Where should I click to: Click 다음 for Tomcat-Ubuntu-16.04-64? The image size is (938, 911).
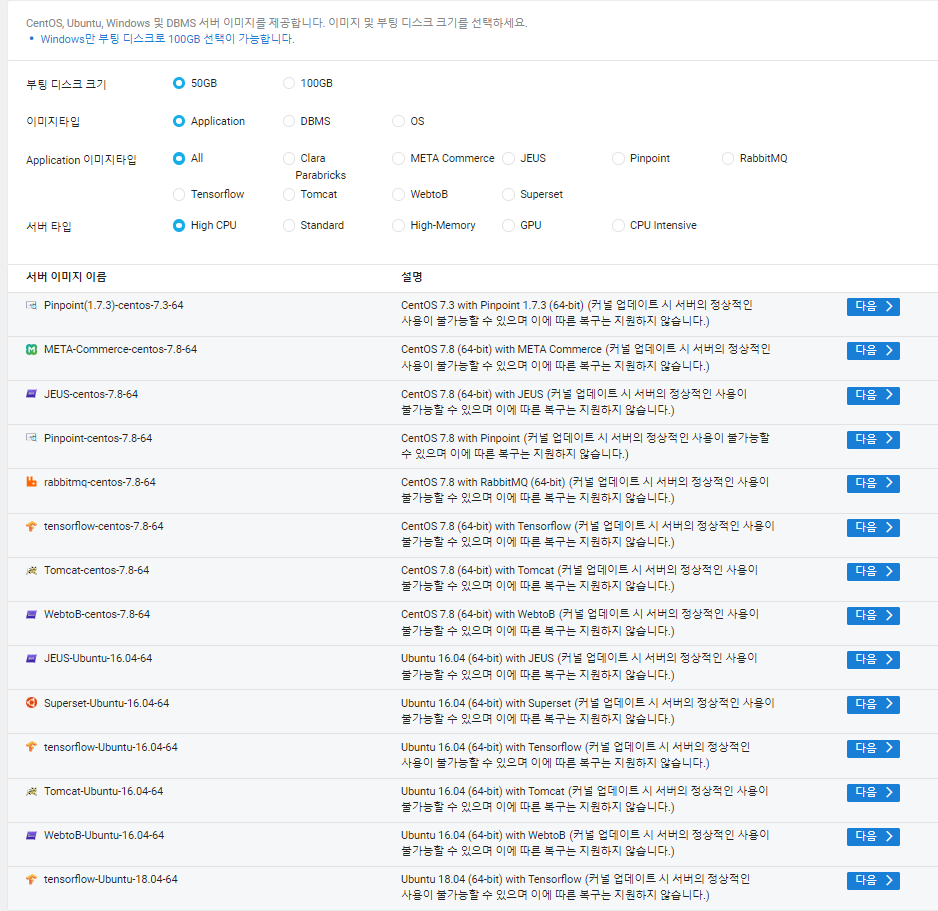pos(873,793)
